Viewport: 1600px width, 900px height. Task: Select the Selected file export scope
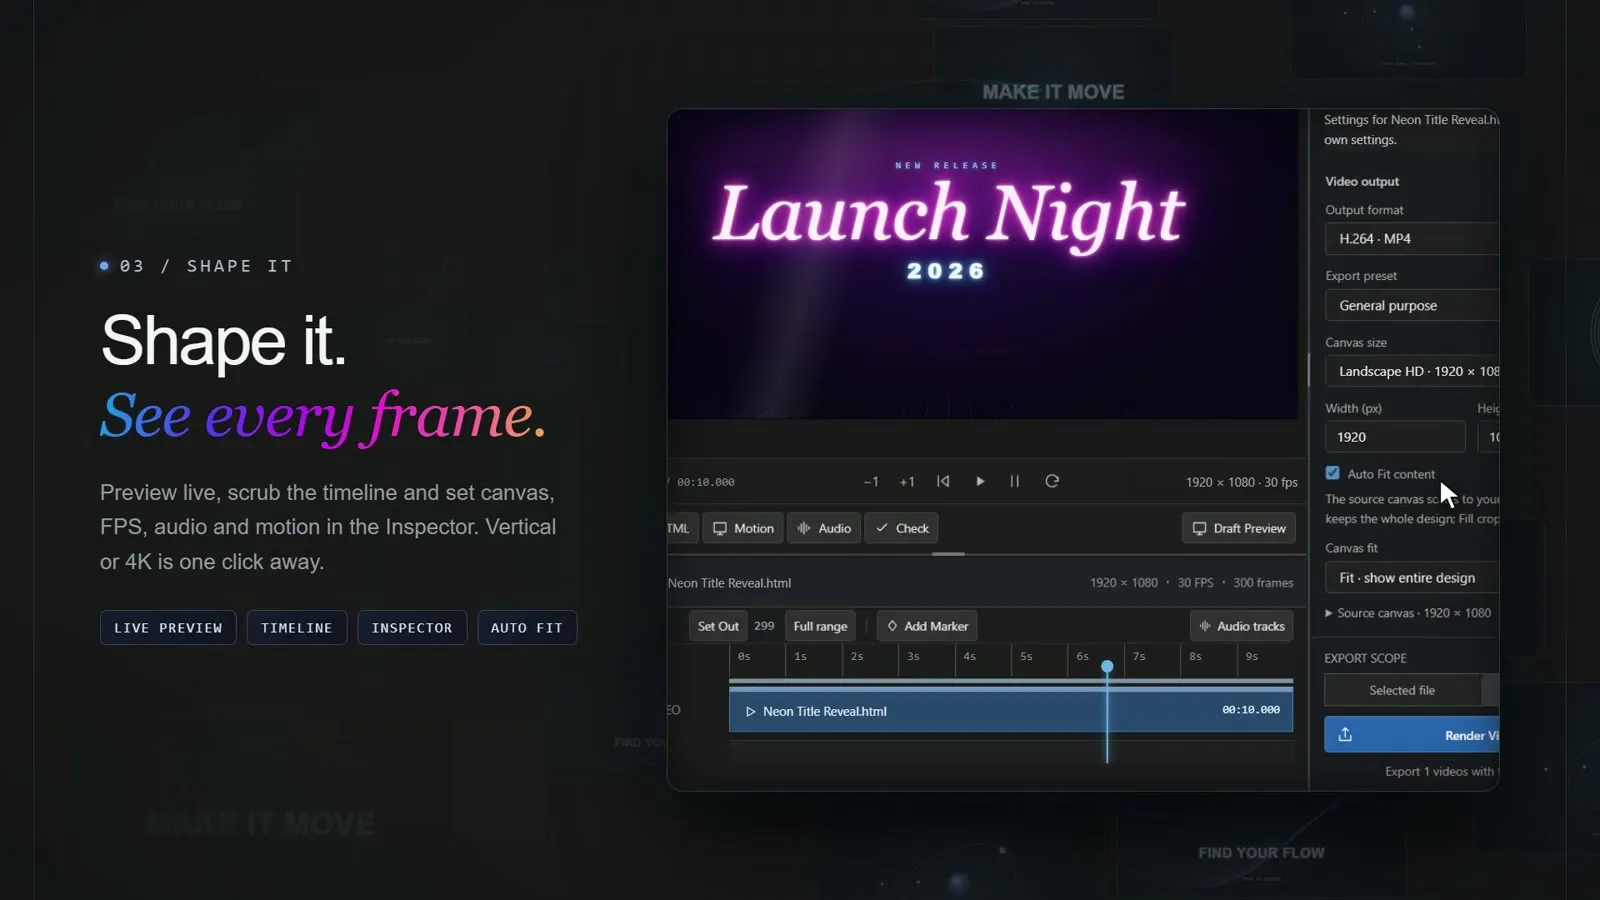(x=1402, y=690)
